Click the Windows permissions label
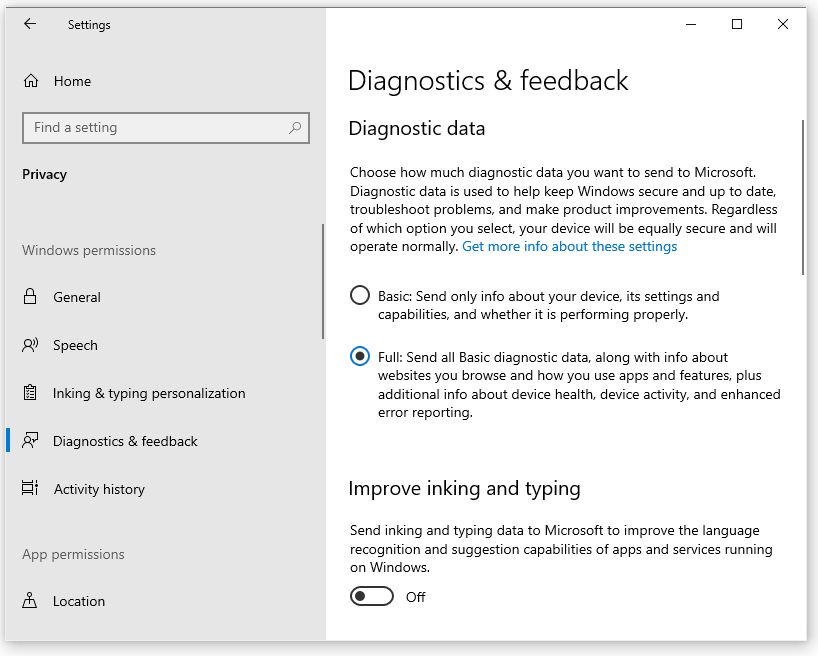This screenshot has height=656, width=818. [89, 251]
